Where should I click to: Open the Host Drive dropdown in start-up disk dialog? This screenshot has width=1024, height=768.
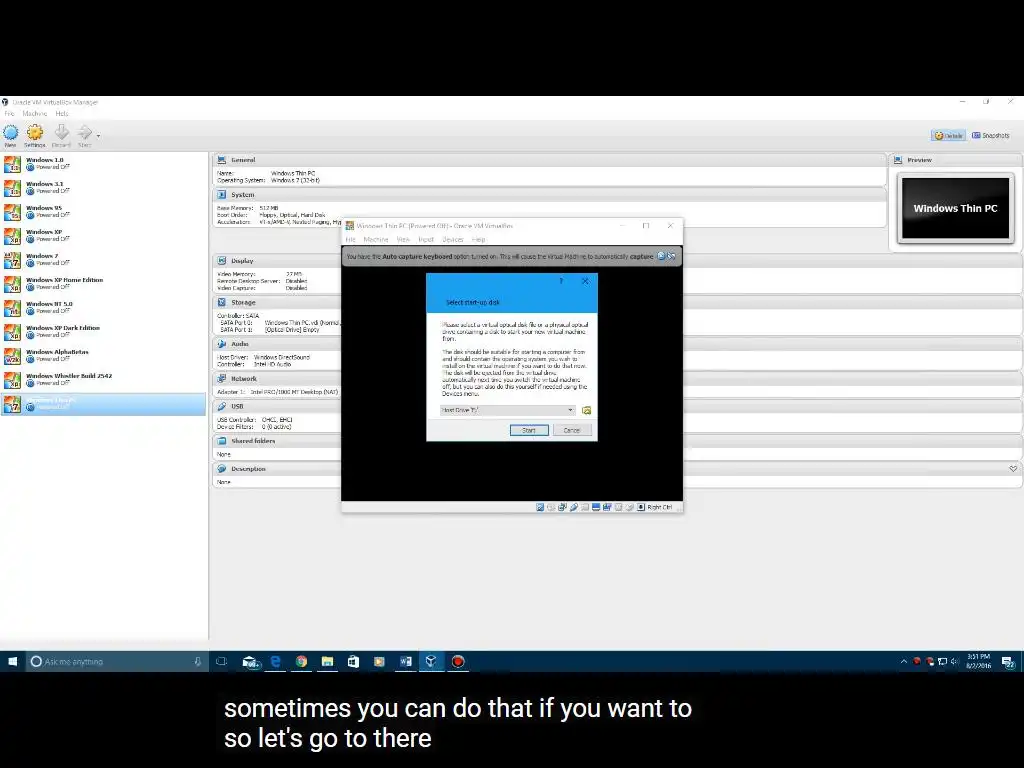click(507, 410)
